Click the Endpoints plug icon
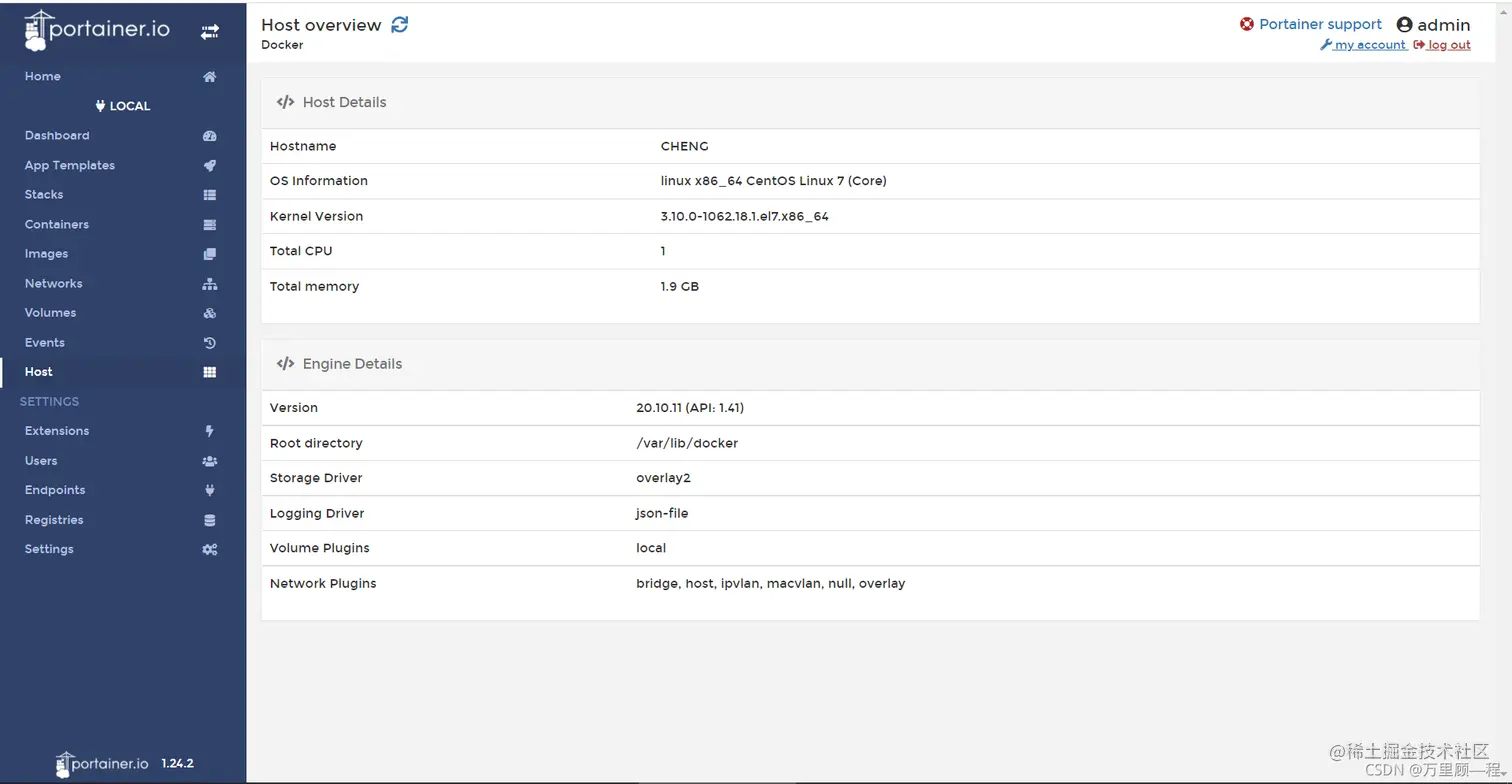Image resolution: width=1512 pixels, height=784 pixels. 209,490
